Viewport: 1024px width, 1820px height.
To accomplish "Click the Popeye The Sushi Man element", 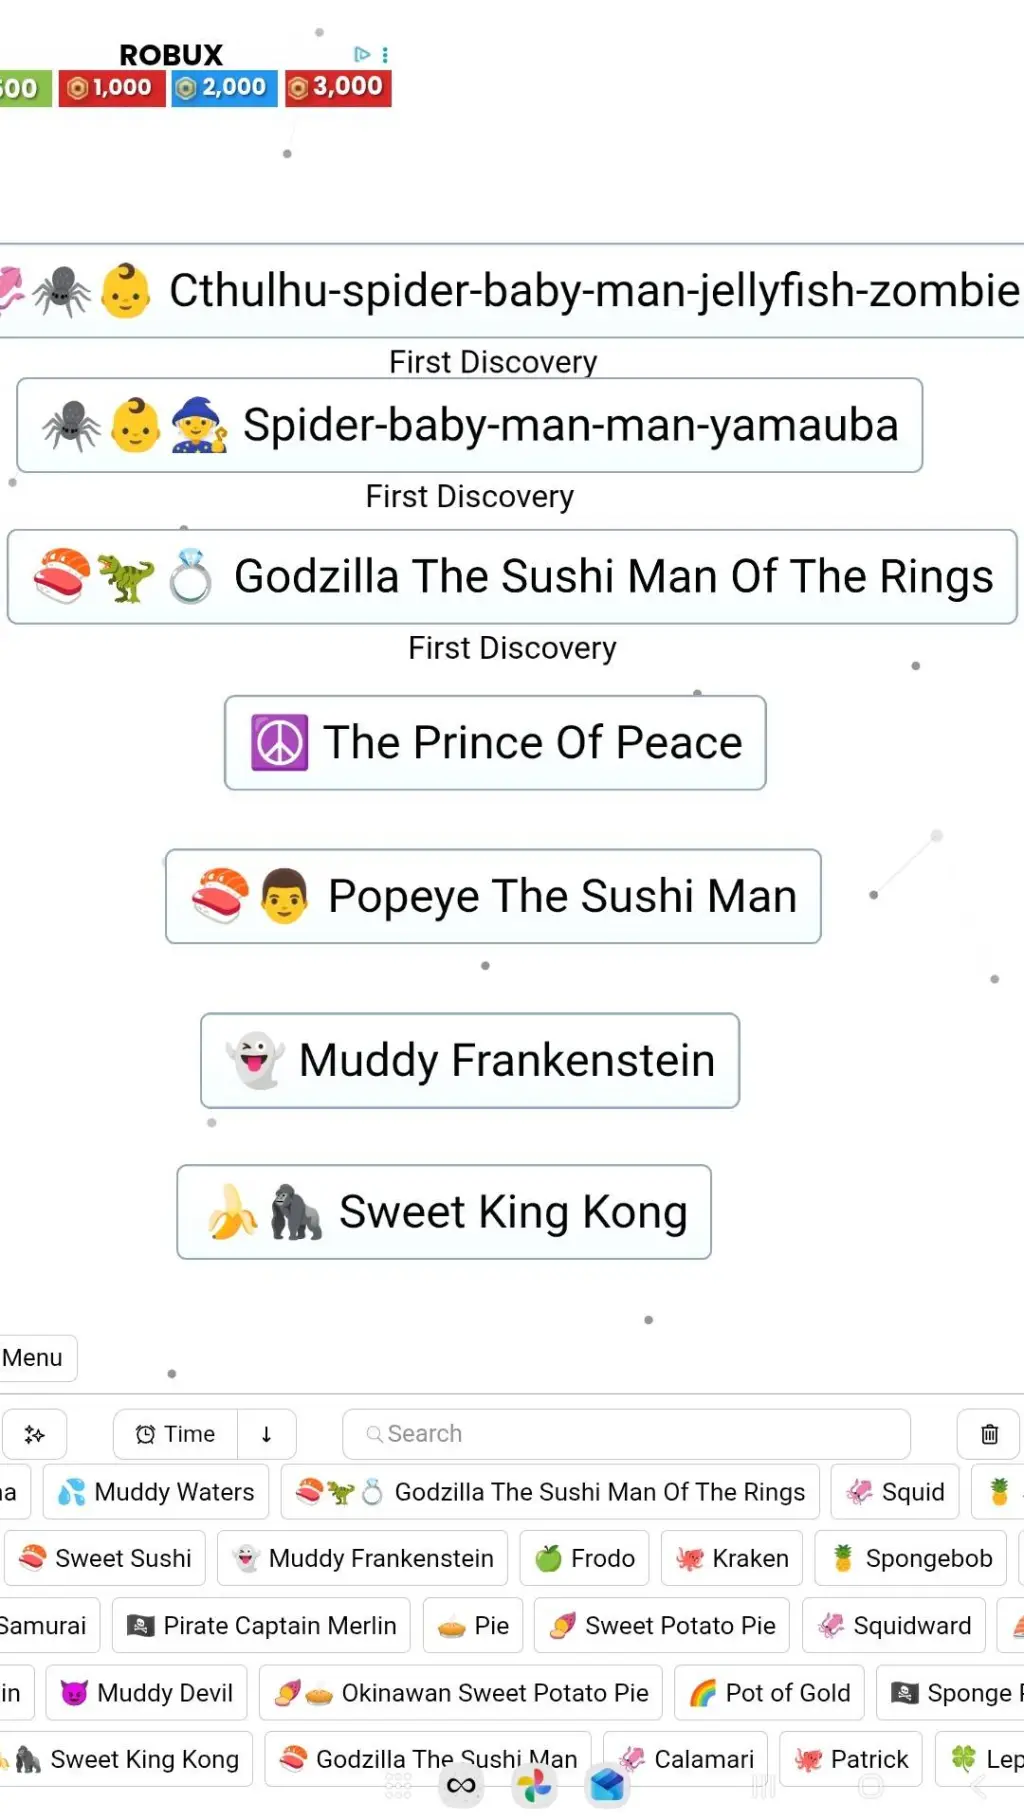I will click(493, 896).
